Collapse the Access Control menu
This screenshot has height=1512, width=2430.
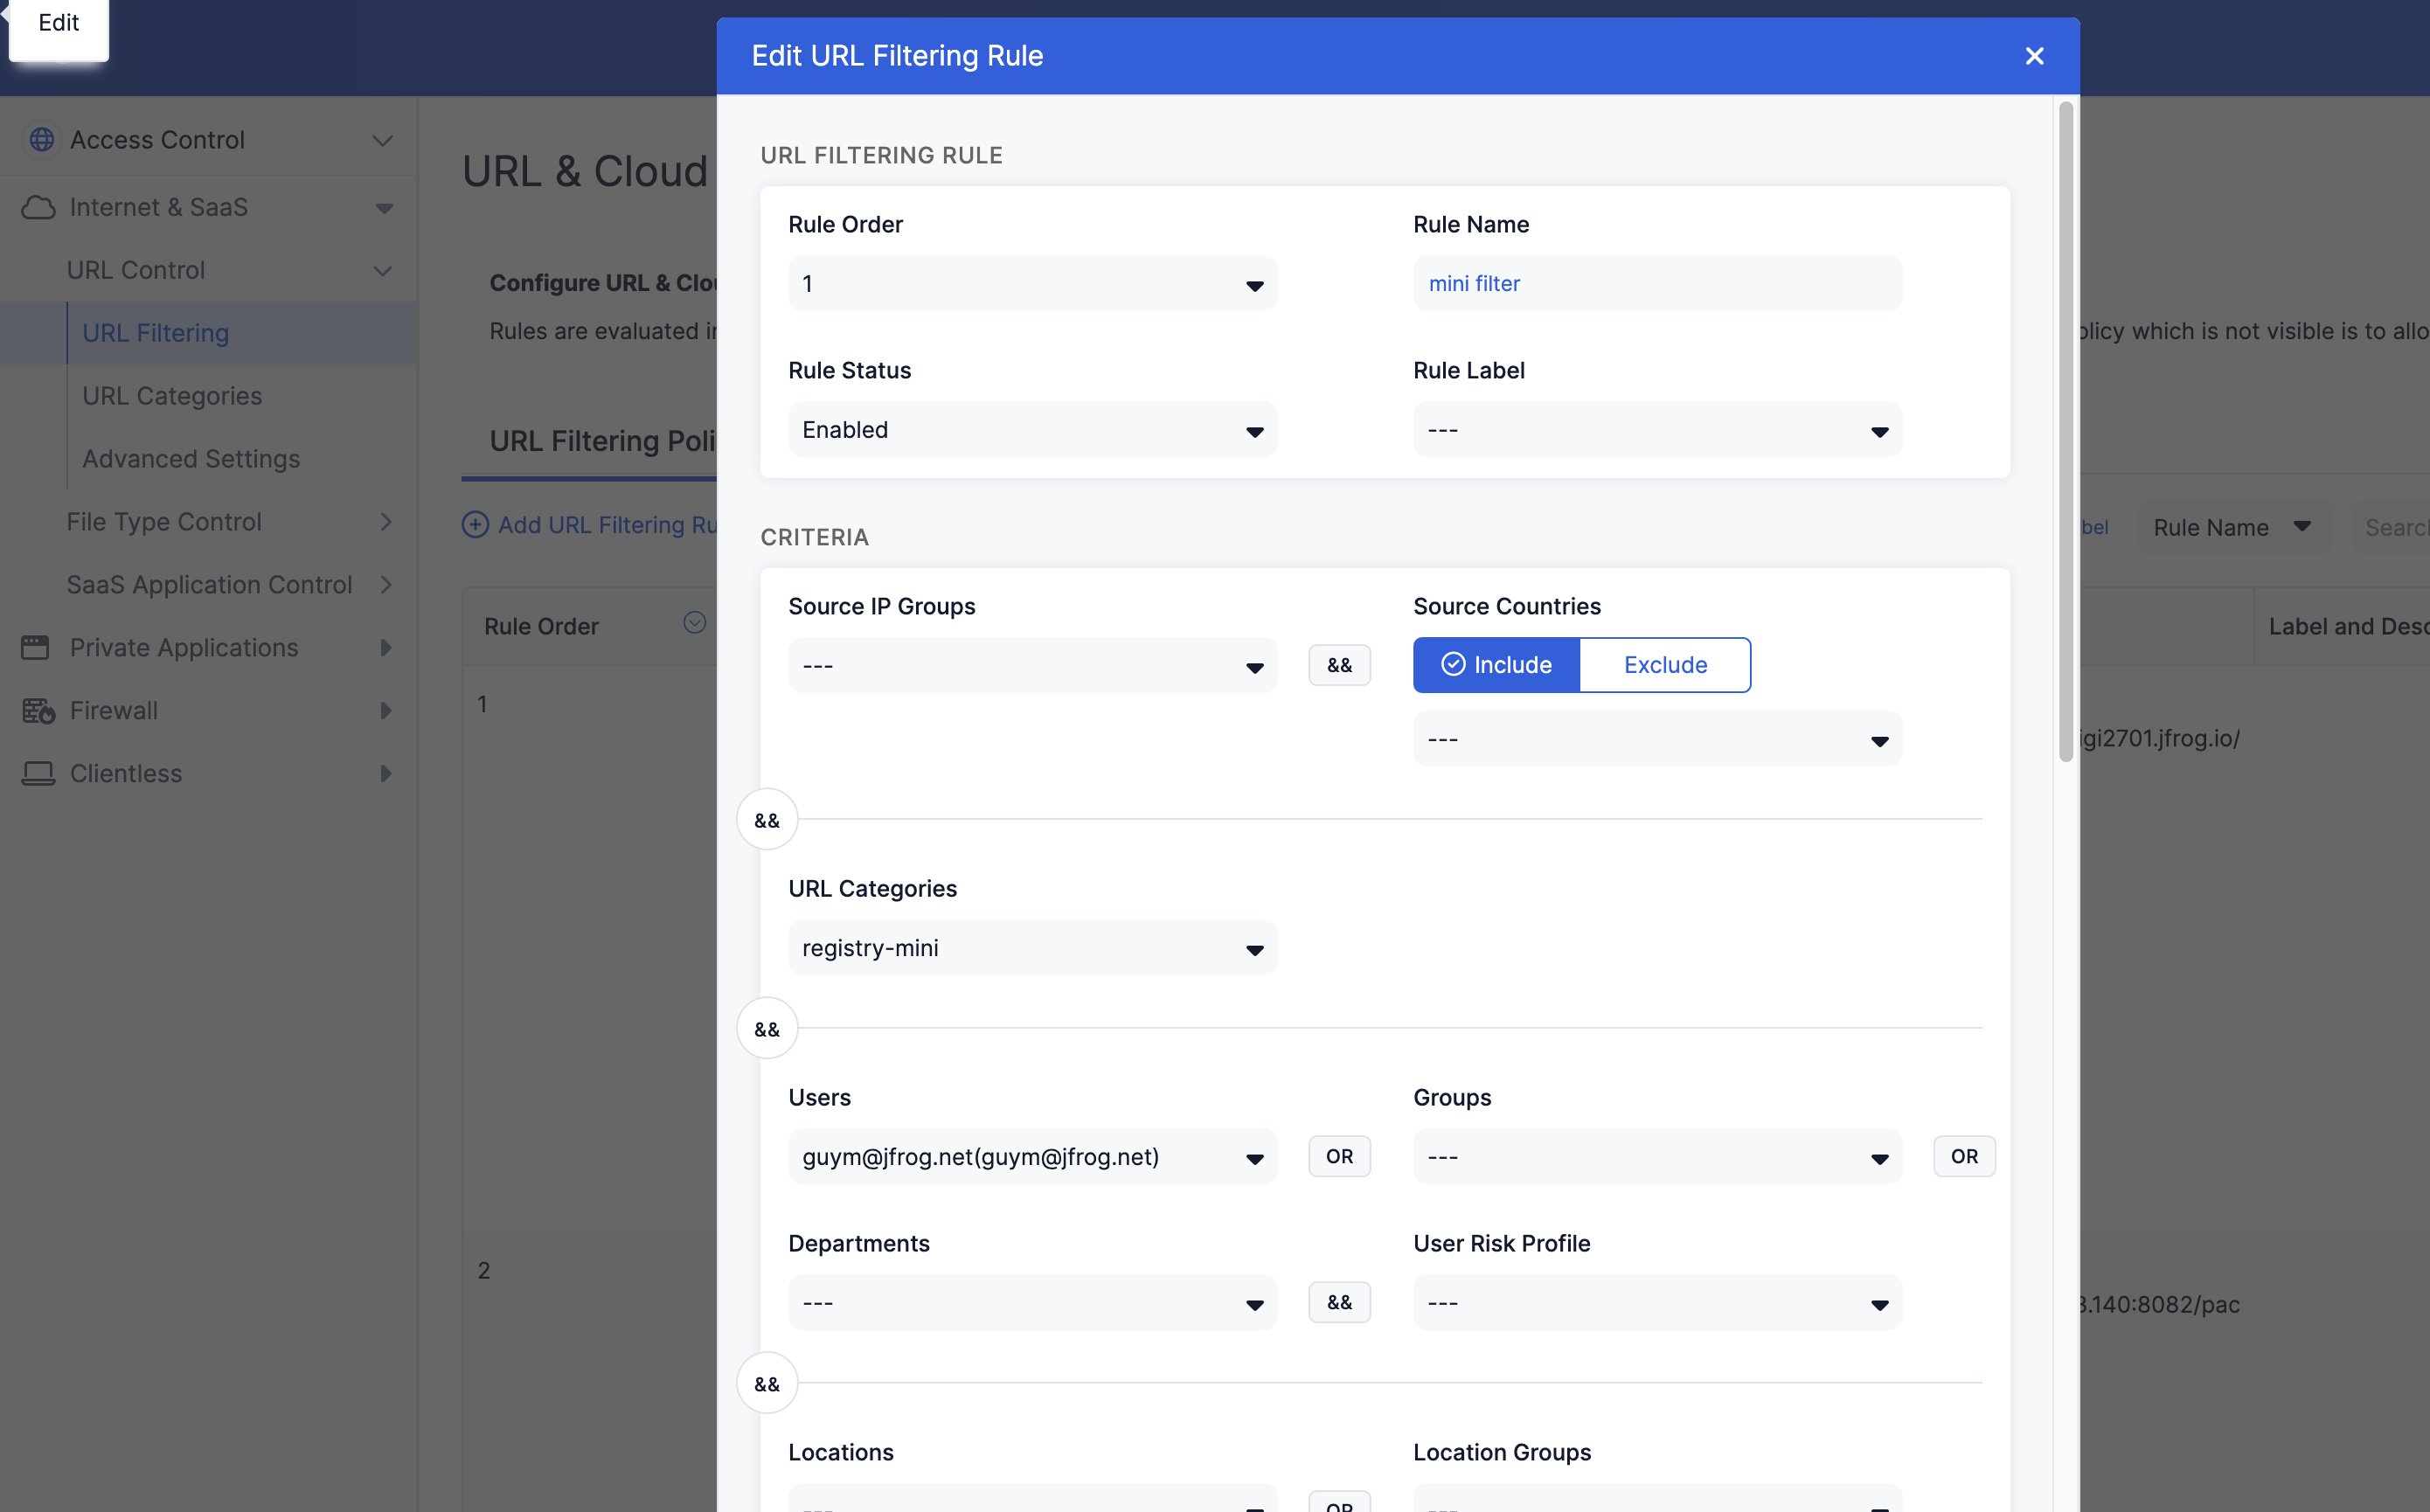tap(382, 141)
